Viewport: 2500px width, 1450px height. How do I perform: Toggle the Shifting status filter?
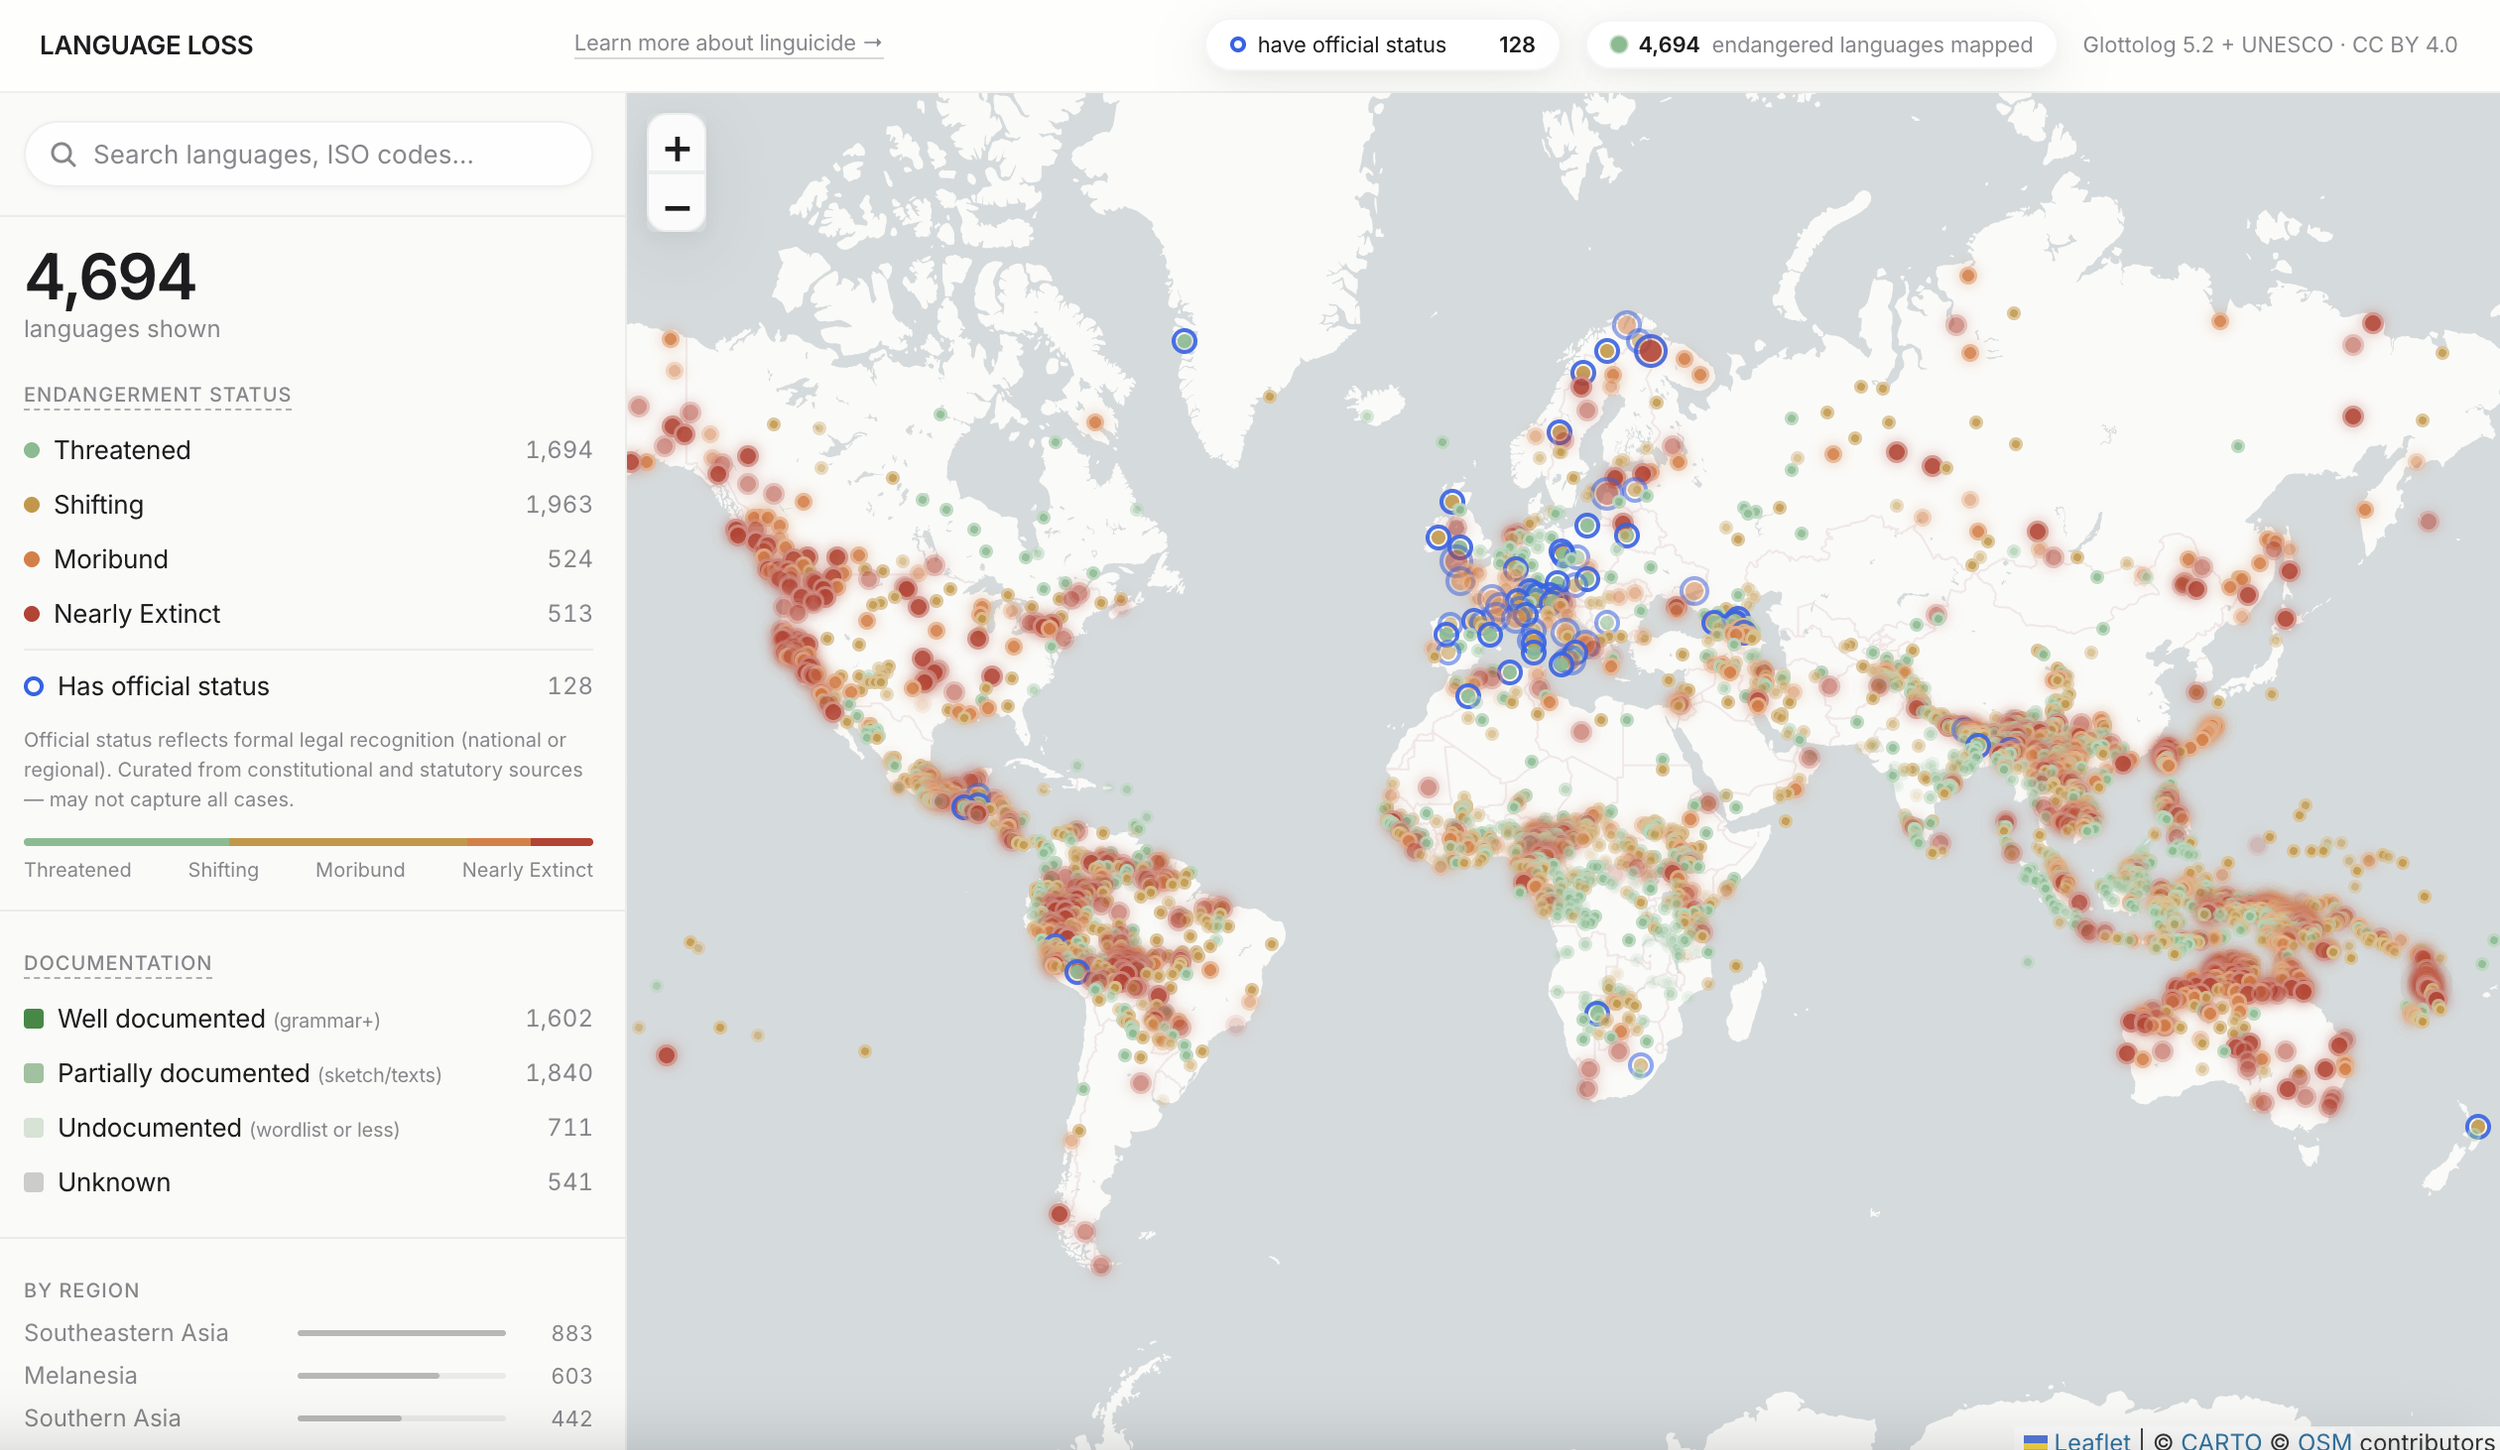click(x=98, y=505)
